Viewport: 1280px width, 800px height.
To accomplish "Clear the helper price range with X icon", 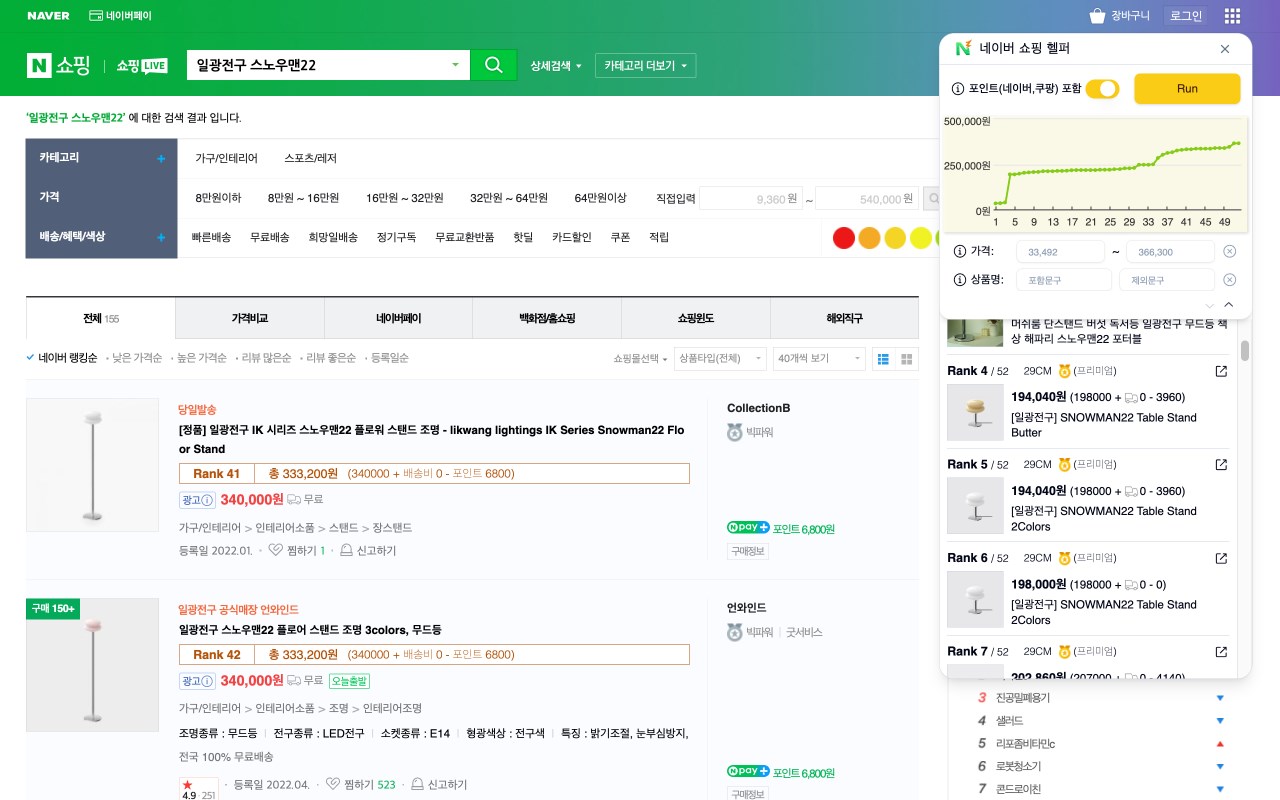I will (x=1230, y=252).
